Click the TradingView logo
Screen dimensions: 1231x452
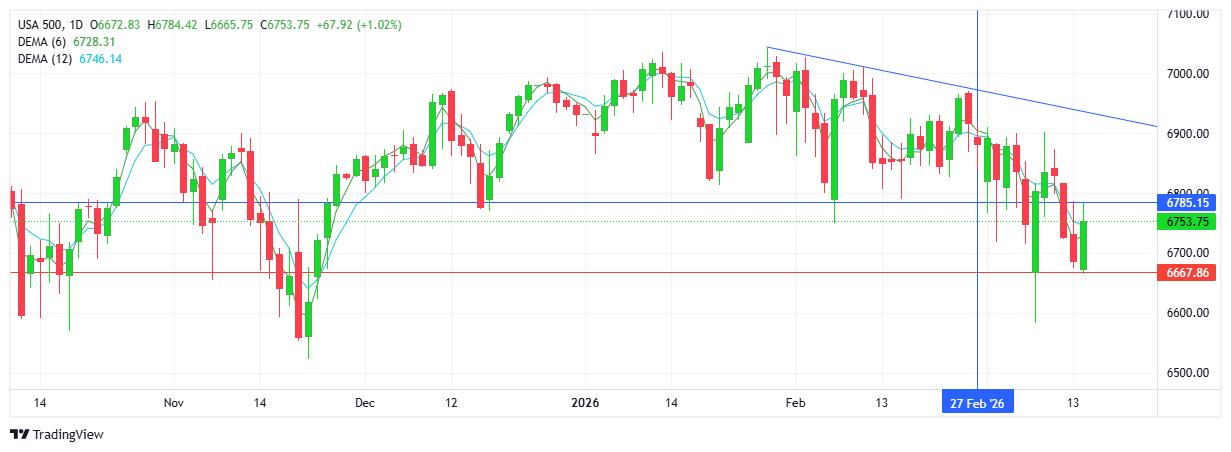(57, 434)
